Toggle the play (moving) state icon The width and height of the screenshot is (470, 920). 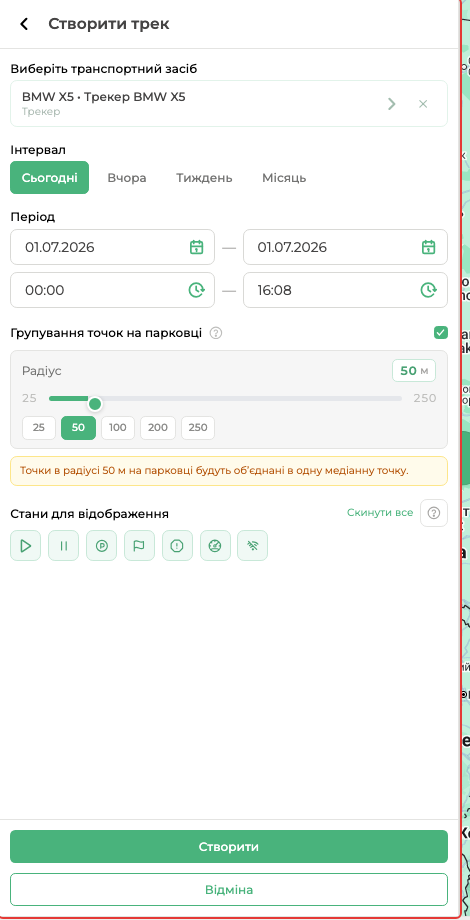[25, 546]
